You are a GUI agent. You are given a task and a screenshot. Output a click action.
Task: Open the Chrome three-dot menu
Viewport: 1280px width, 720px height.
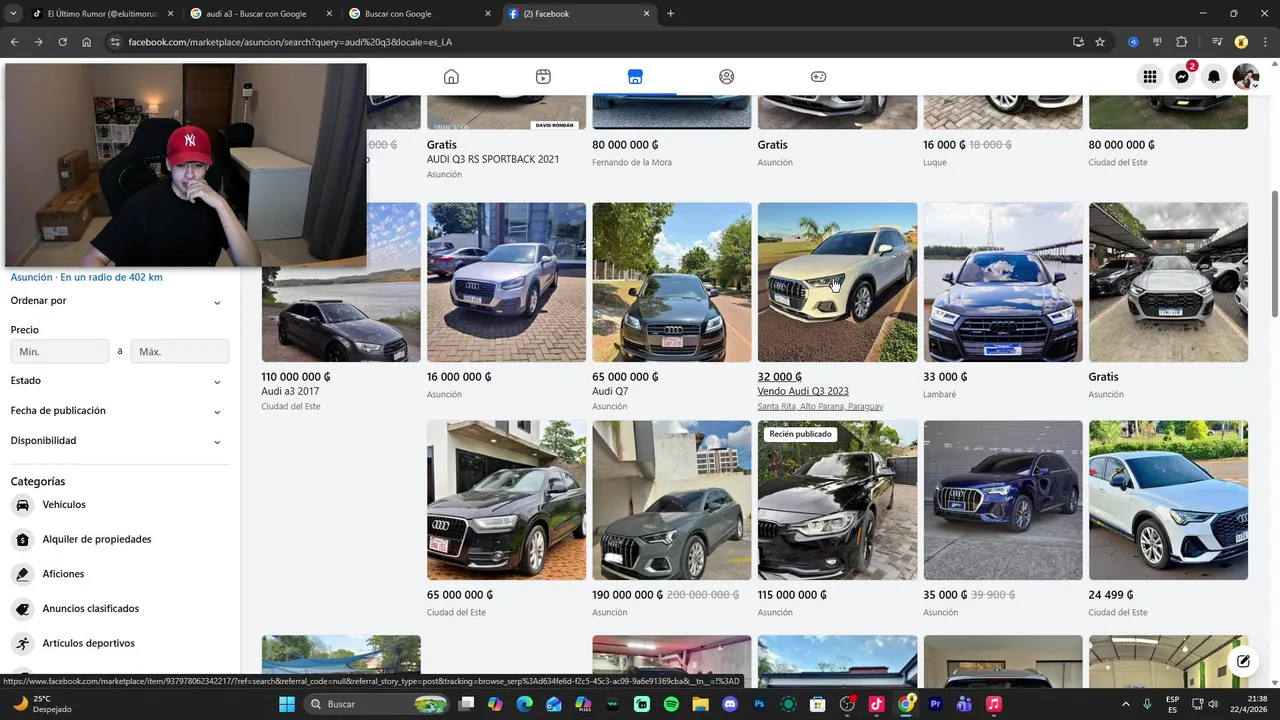pyautogui.click(x=1265, y=42)
